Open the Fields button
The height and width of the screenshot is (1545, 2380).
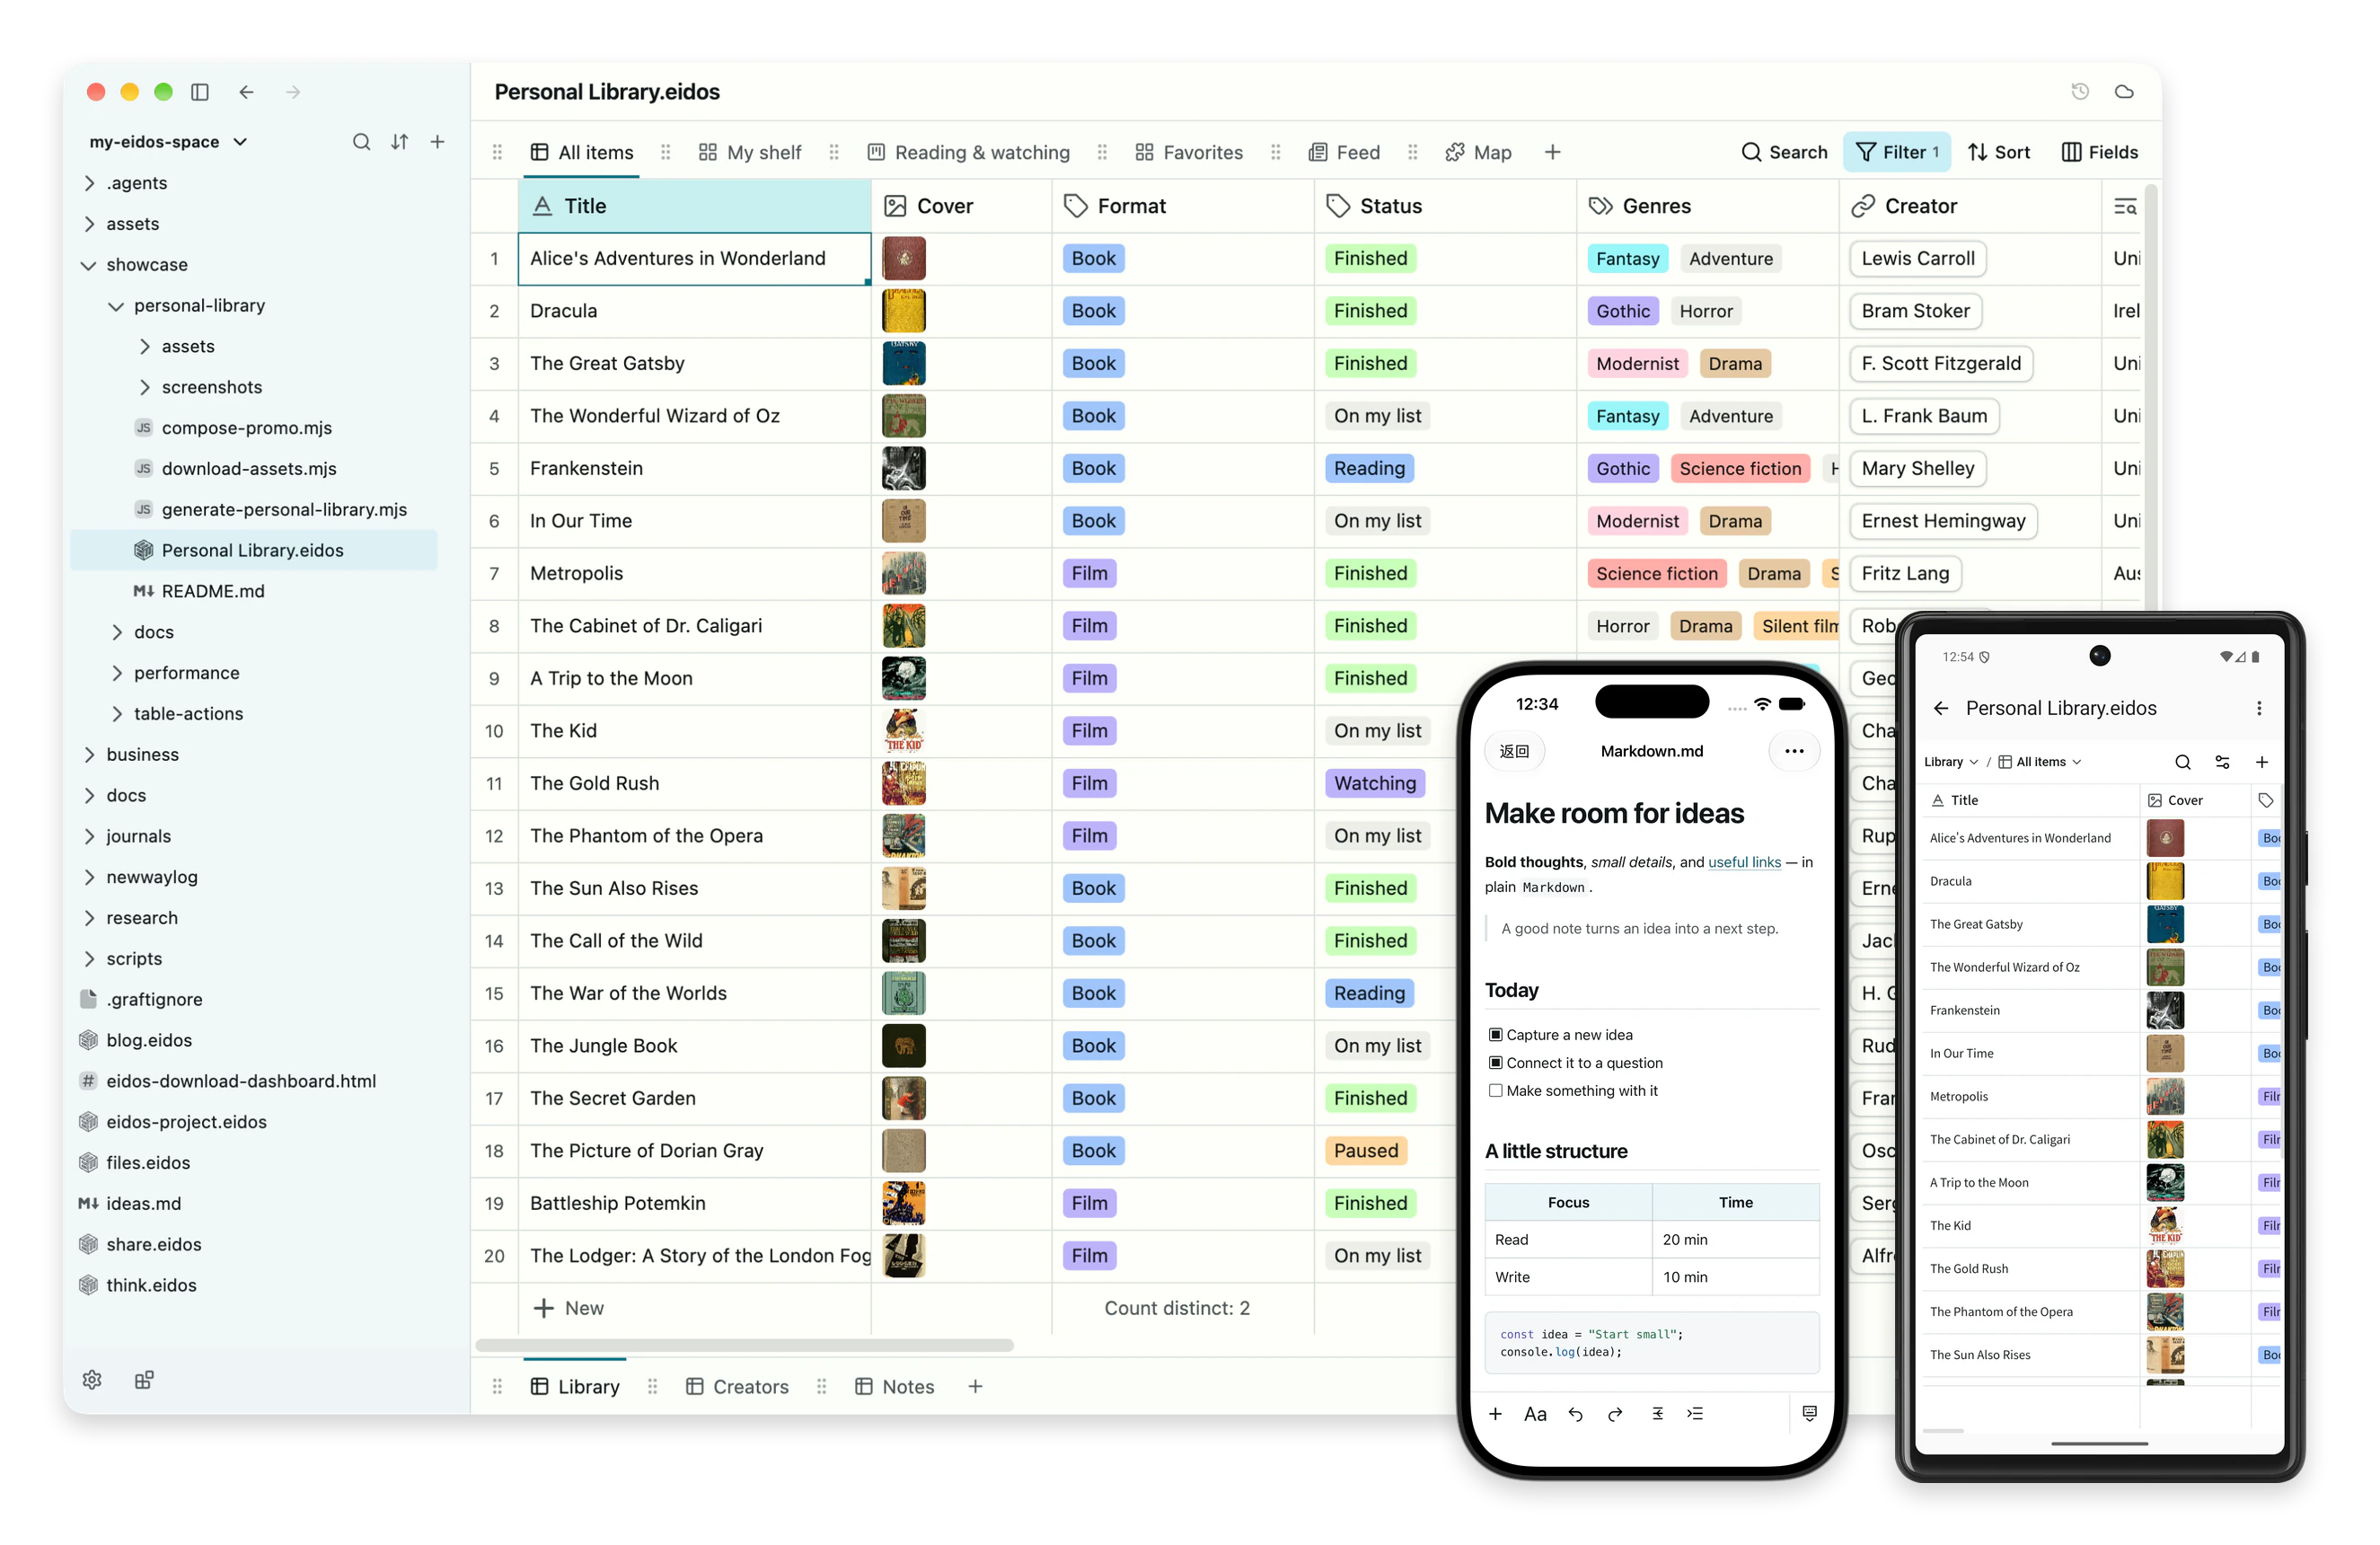click(x=2099, y=152)
